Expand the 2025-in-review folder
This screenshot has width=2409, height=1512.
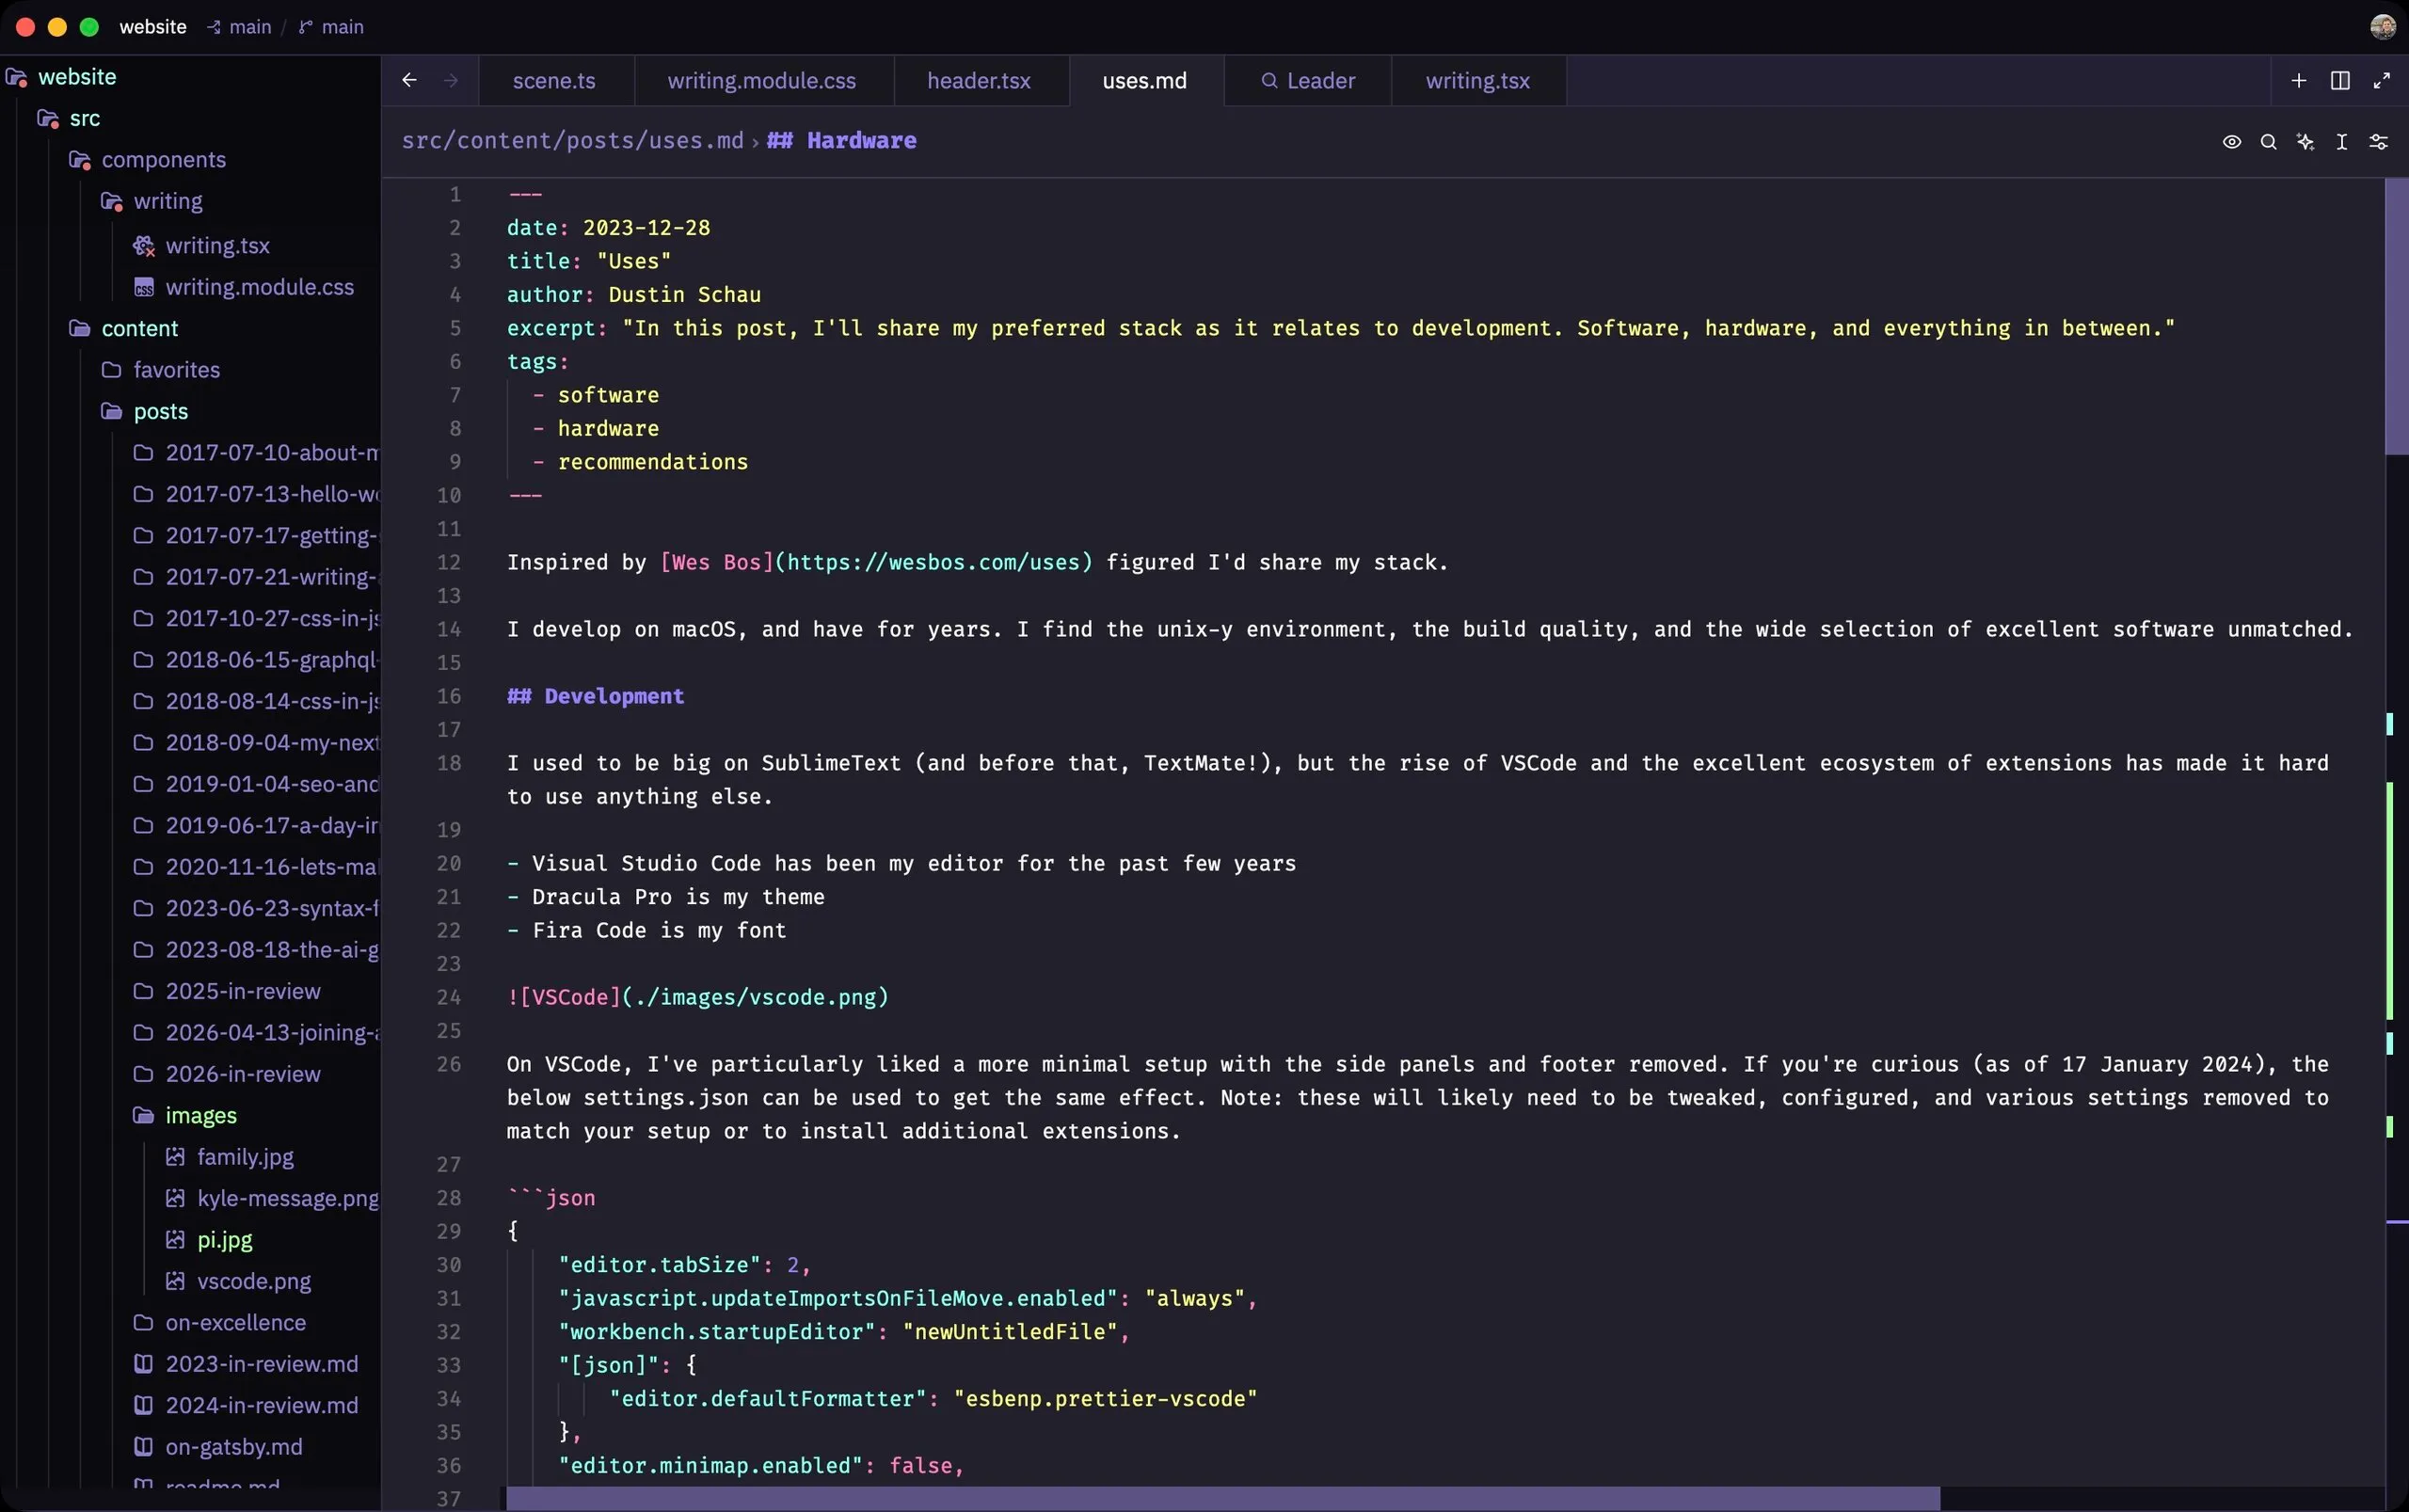227,992
